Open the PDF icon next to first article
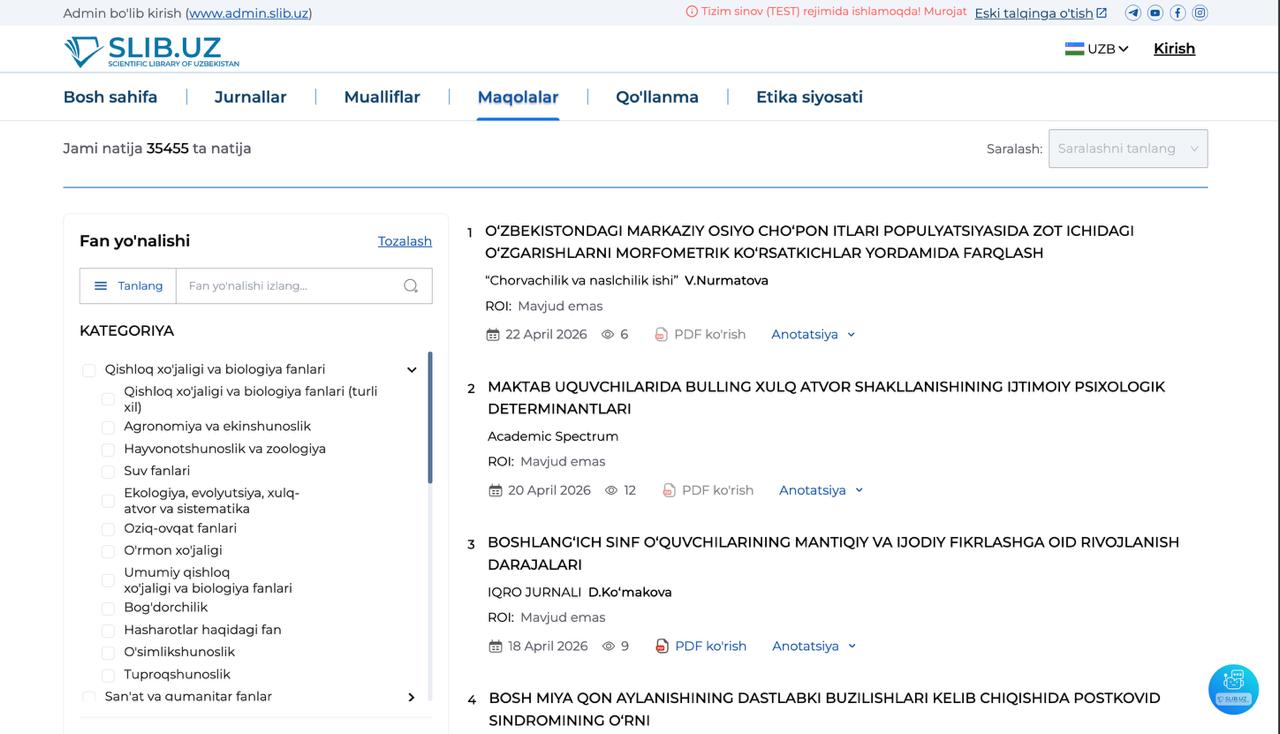 point(661,334)
